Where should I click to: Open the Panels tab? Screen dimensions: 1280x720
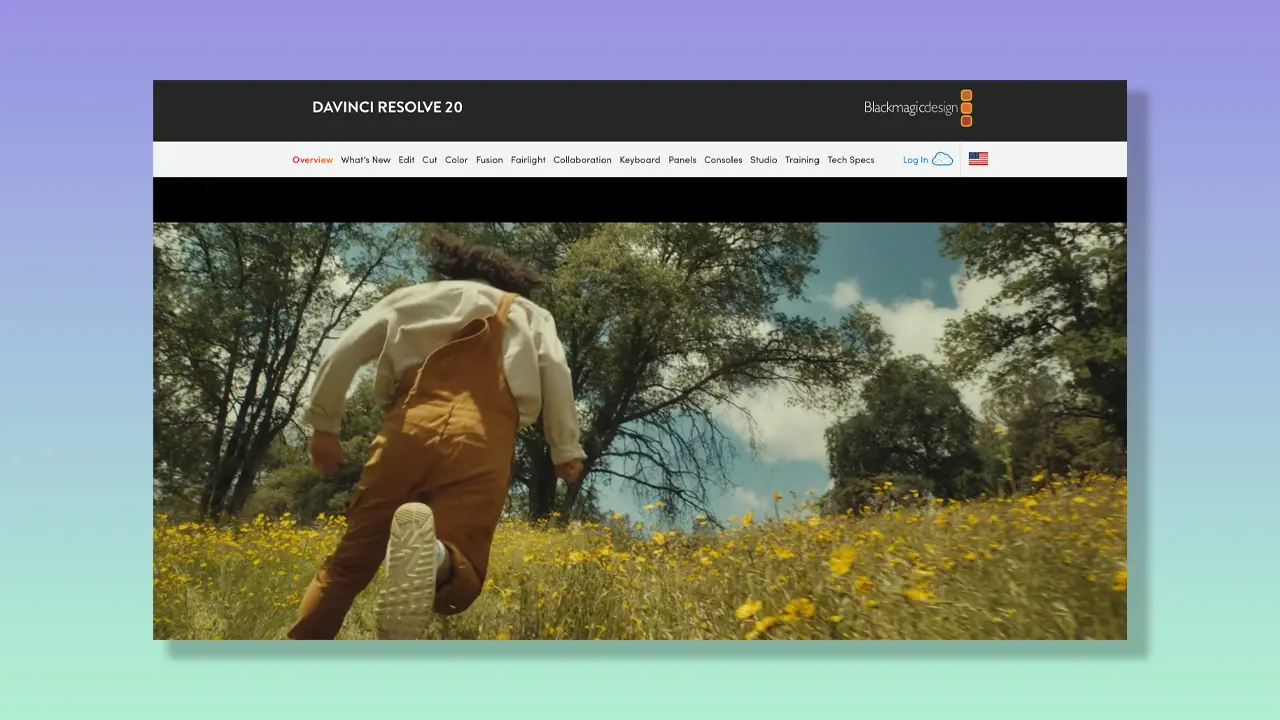(682, 160)
